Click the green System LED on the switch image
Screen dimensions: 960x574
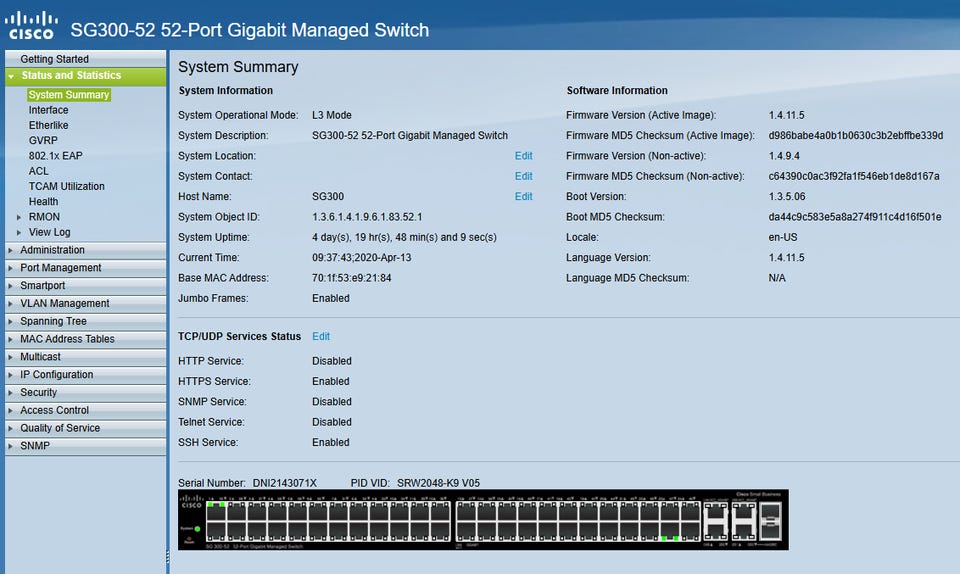(x=197, y=529)
